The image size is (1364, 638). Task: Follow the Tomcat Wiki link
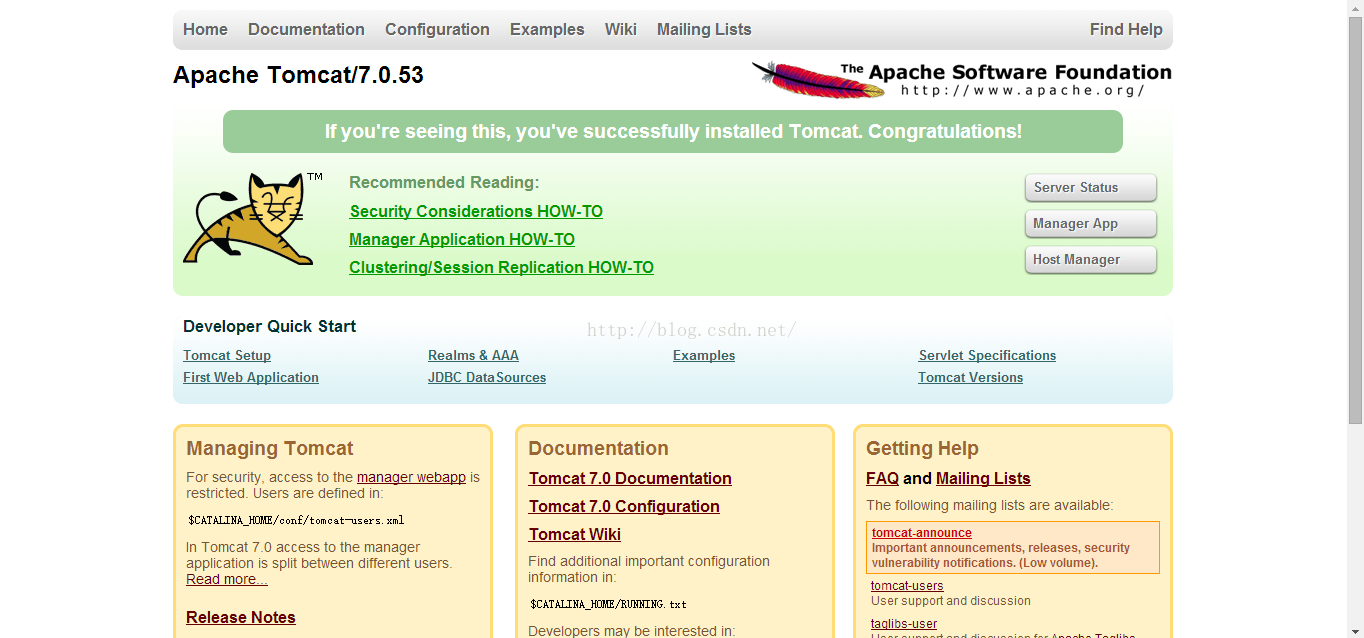click(575, 534)
